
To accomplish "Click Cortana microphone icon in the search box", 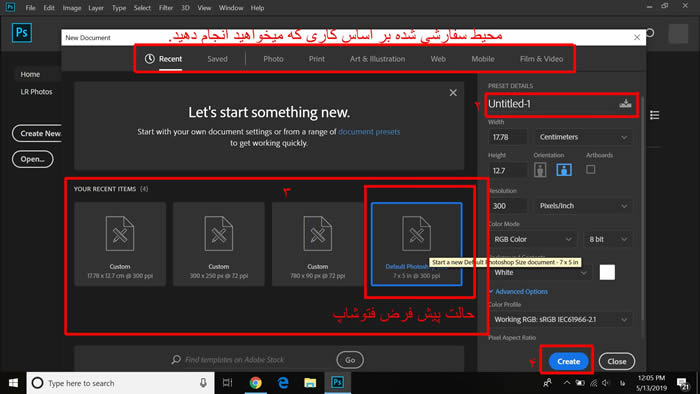I will coord(203,383).
